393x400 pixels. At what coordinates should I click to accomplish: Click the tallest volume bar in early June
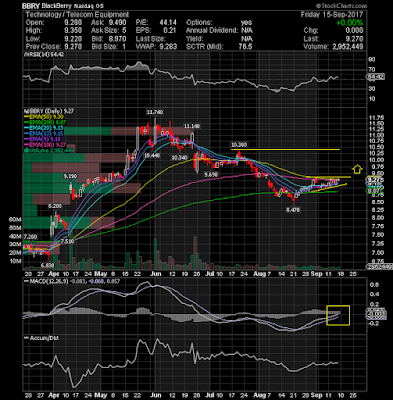click(x=155, y=254)
